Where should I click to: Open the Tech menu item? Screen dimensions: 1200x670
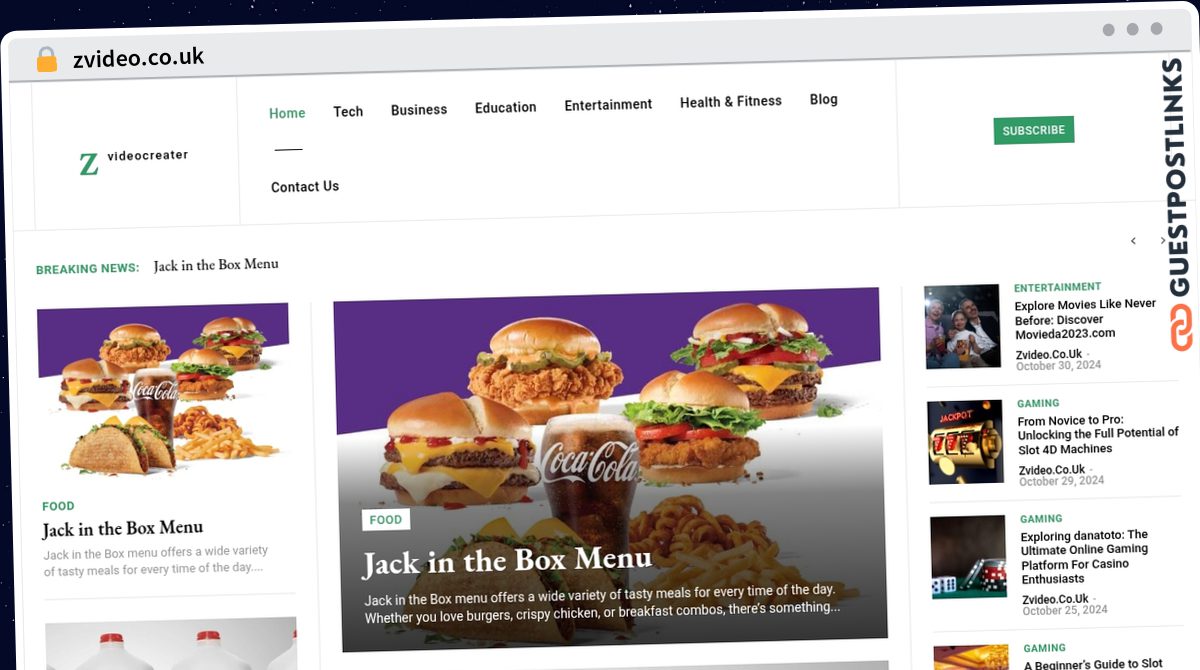pyautogui.click(x=348, y=111)
